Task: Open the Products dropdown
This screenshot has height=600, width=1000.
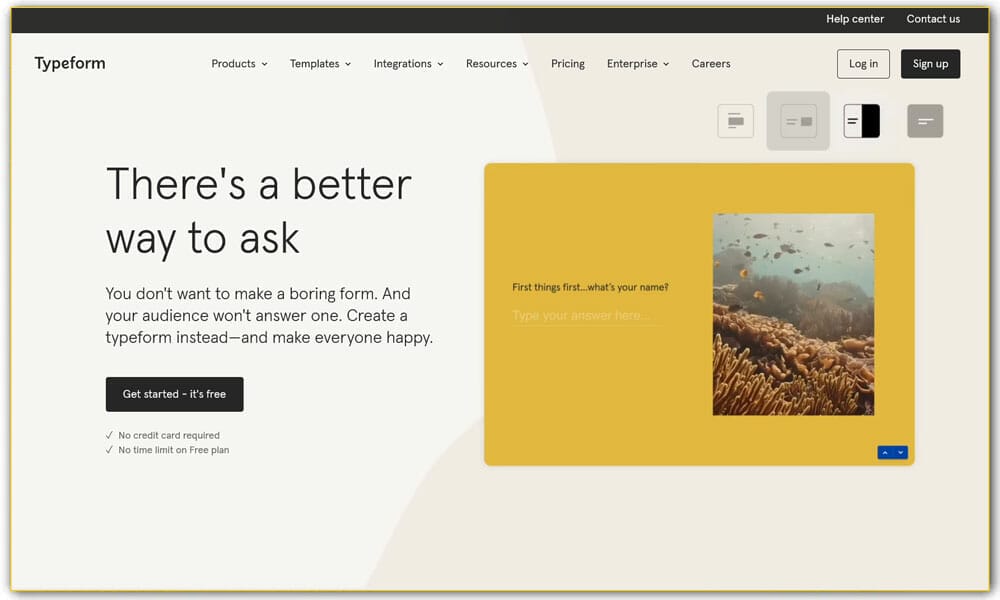Action: (x=238, y=63)
